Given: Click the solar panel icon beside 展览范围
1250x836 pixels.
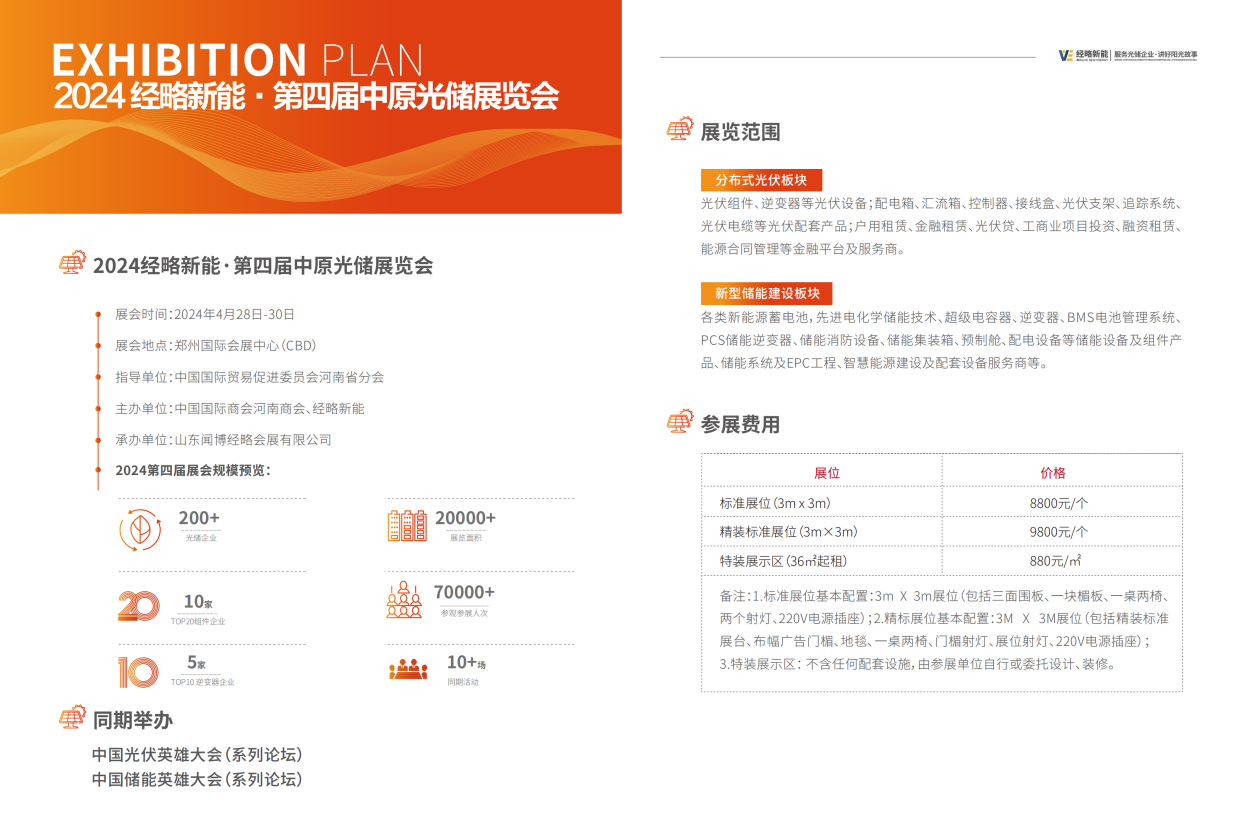Looking at the screenshot, I should click(x=680, y=130).
